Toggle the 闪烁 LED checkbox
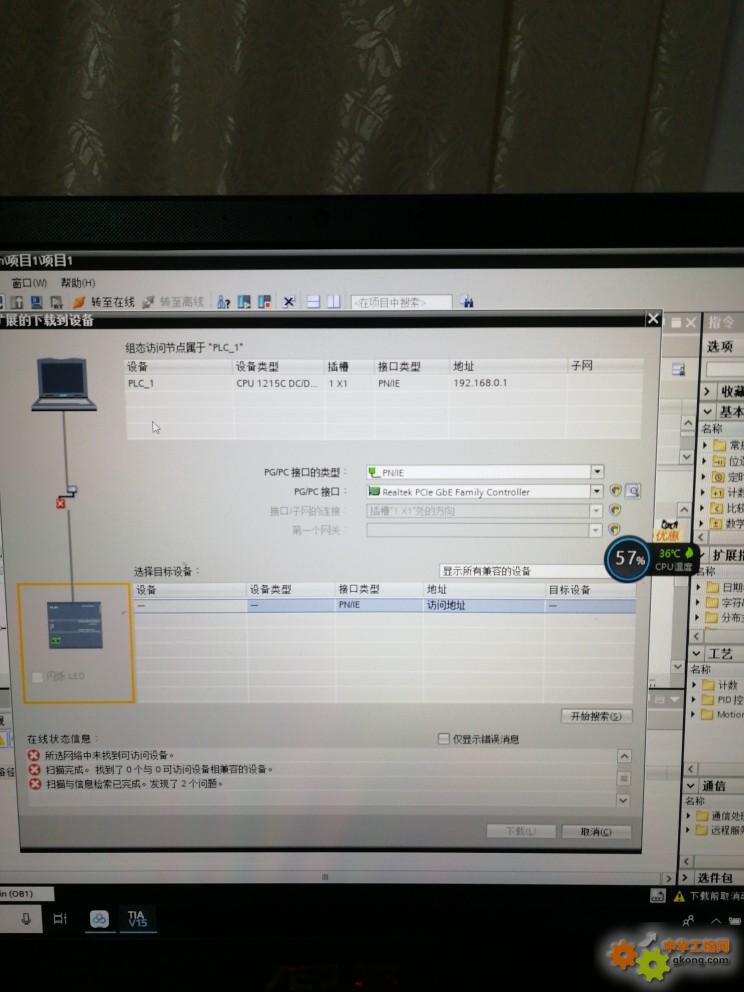744x992 pixels. point(37,677)
